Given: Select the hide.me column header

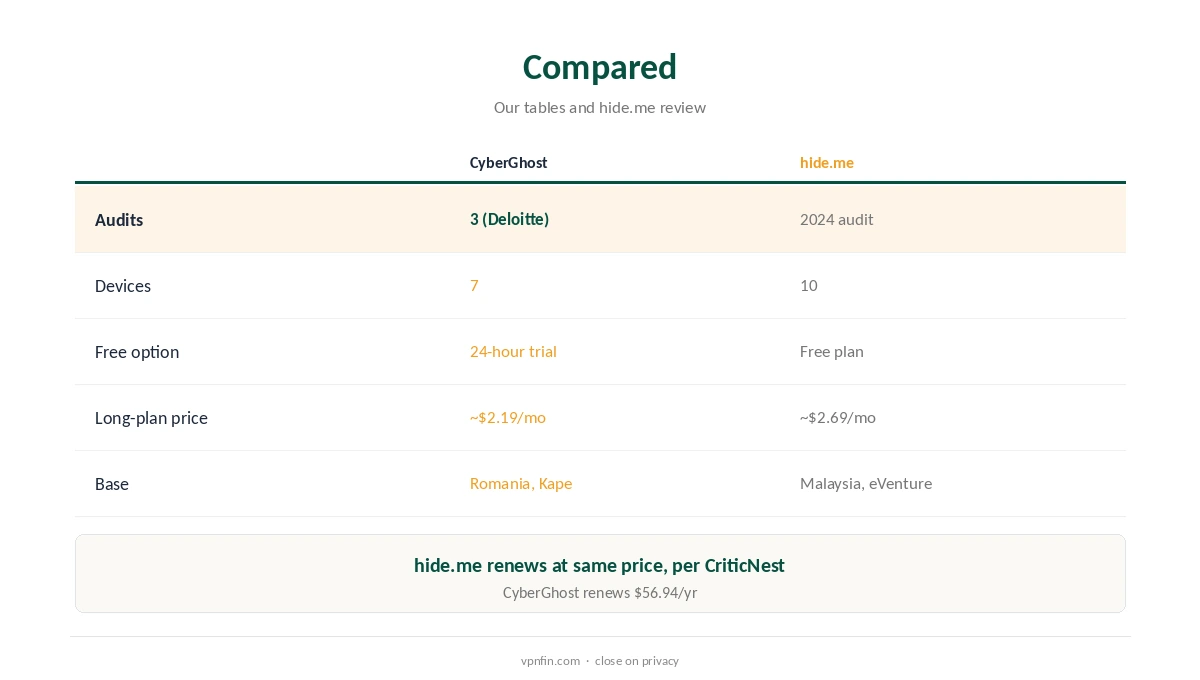Looking at the screenshot, I should [x=827, y=162].
